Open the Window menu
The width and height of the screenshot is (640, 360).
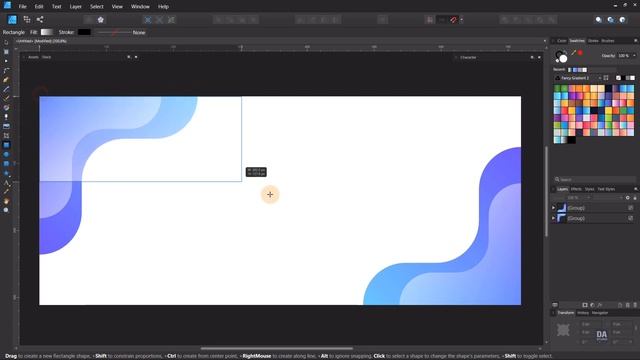(140, 7)
